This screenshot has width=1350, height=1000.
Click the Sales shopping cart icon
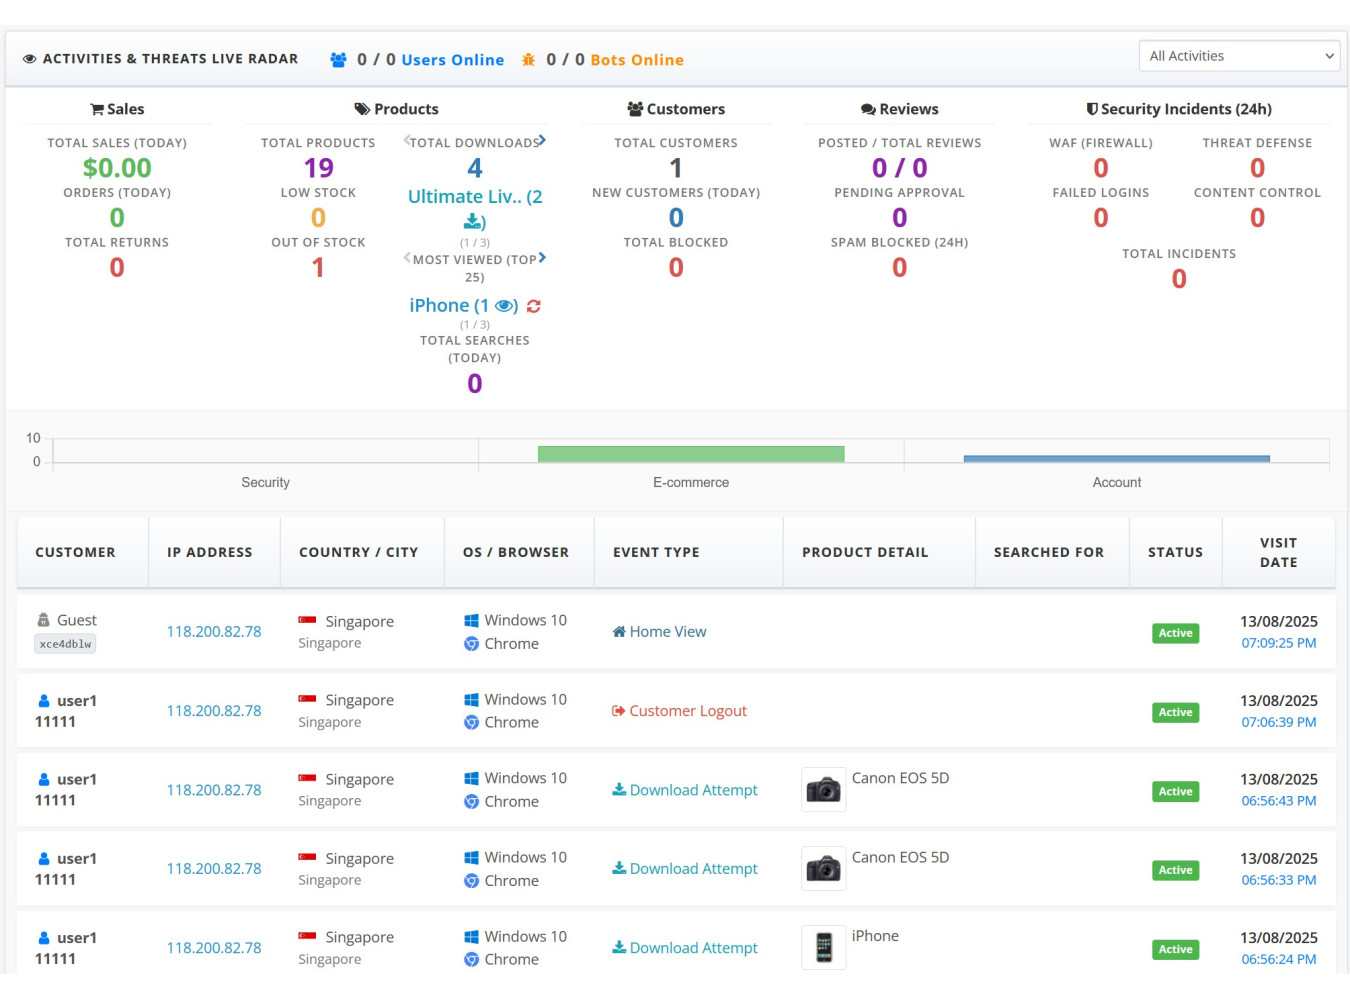[97, 109]
